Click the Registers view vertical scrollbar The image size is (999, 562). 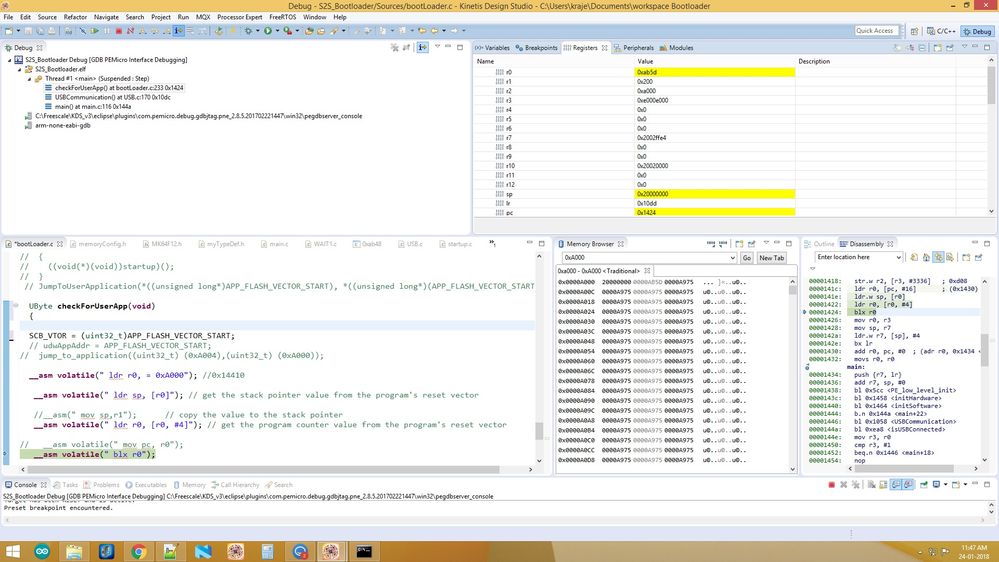pyautogui.click(x=991, y=135)
